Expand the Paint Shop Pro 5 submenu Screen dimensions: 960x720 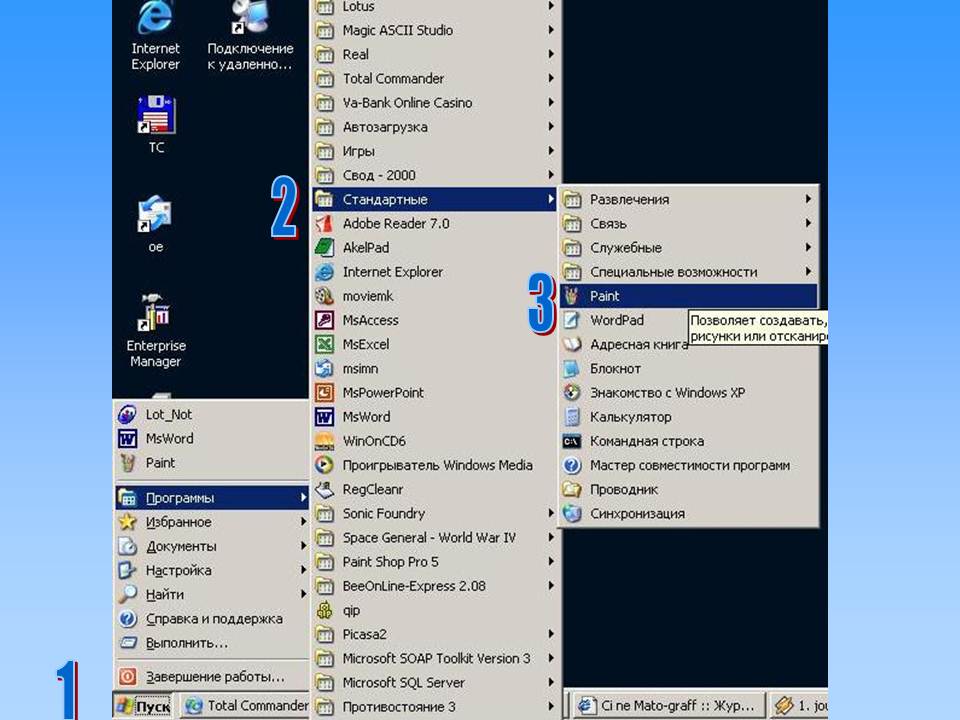coord(550,562)
